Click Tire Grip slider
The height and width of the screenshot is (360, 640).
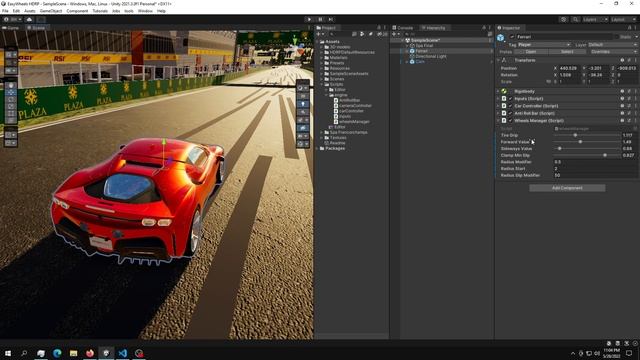pyautogui.click(x=587, y=135)
